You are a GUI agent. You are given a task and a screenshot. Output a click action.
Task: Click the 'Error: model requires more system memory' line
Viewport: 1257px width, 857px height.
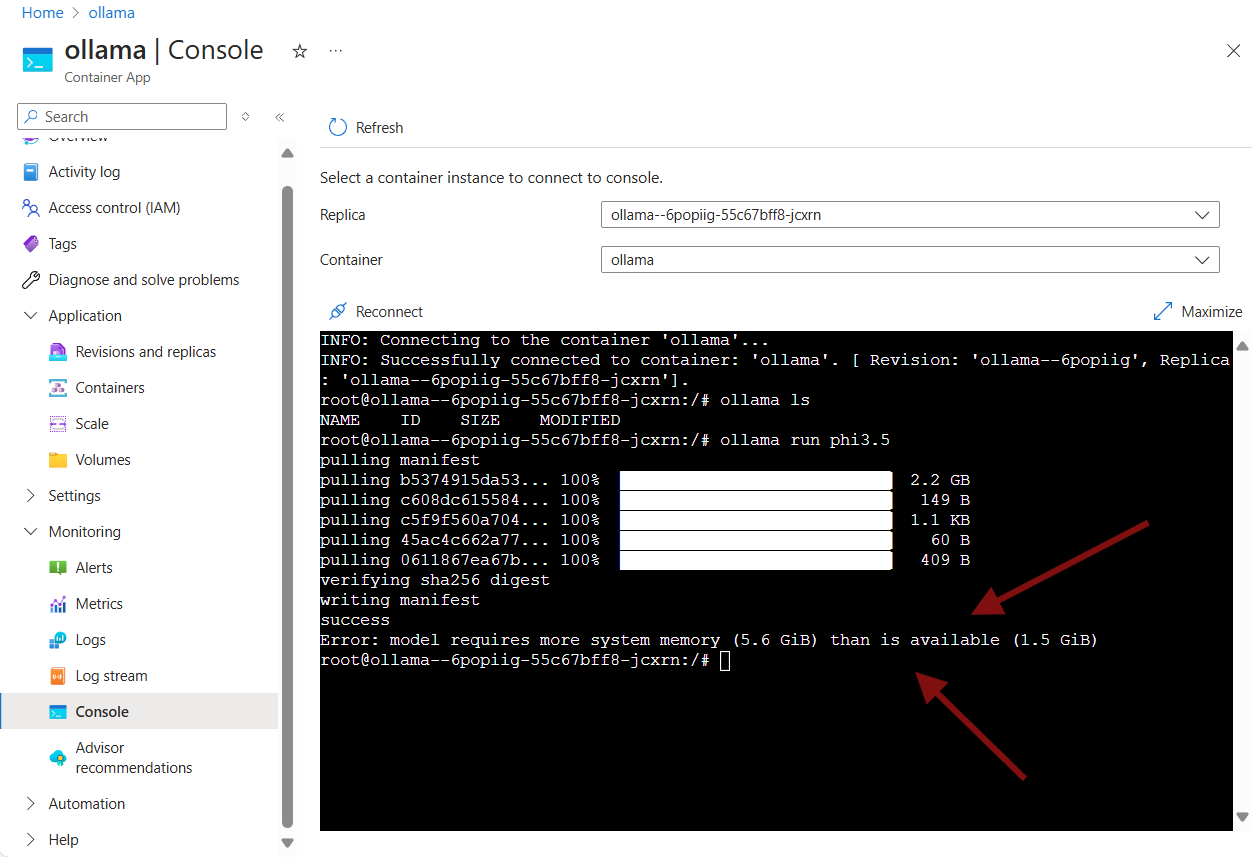click(709, 640)
